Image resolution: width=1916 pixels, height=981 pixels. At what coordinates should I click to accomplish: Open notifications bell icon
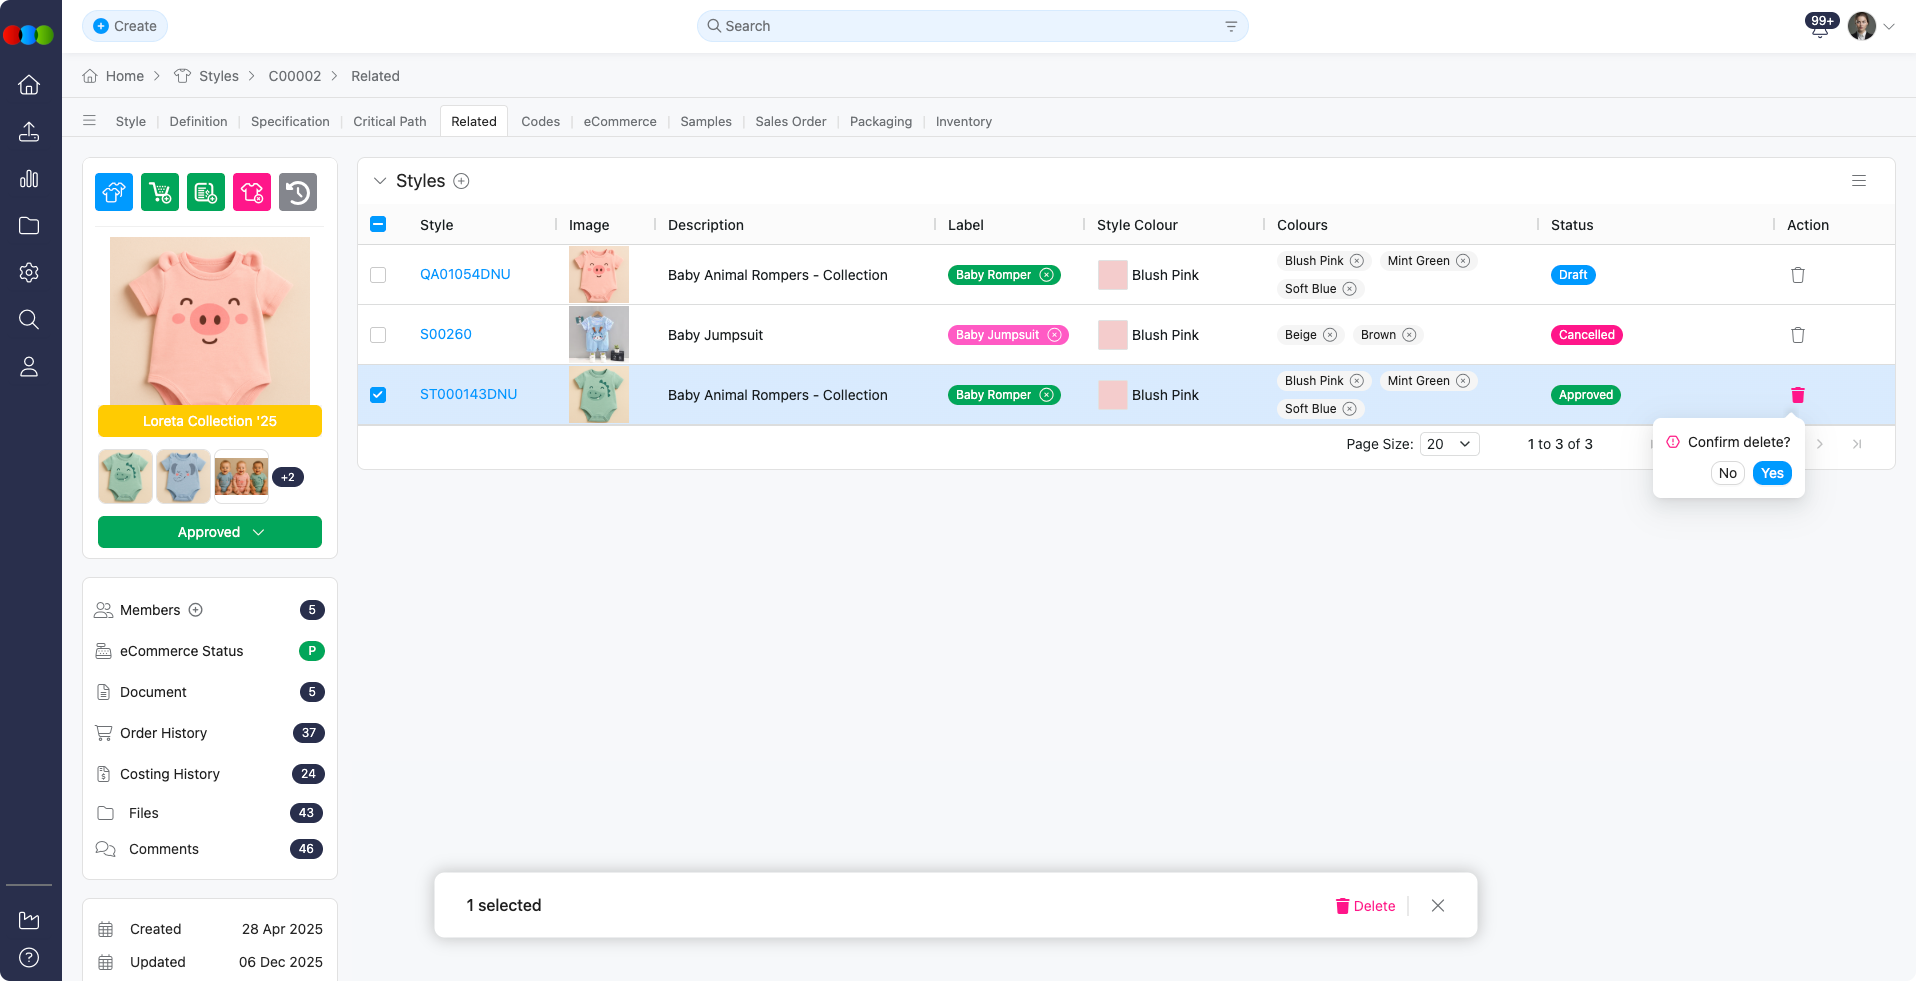click(x=1819, y=27)
